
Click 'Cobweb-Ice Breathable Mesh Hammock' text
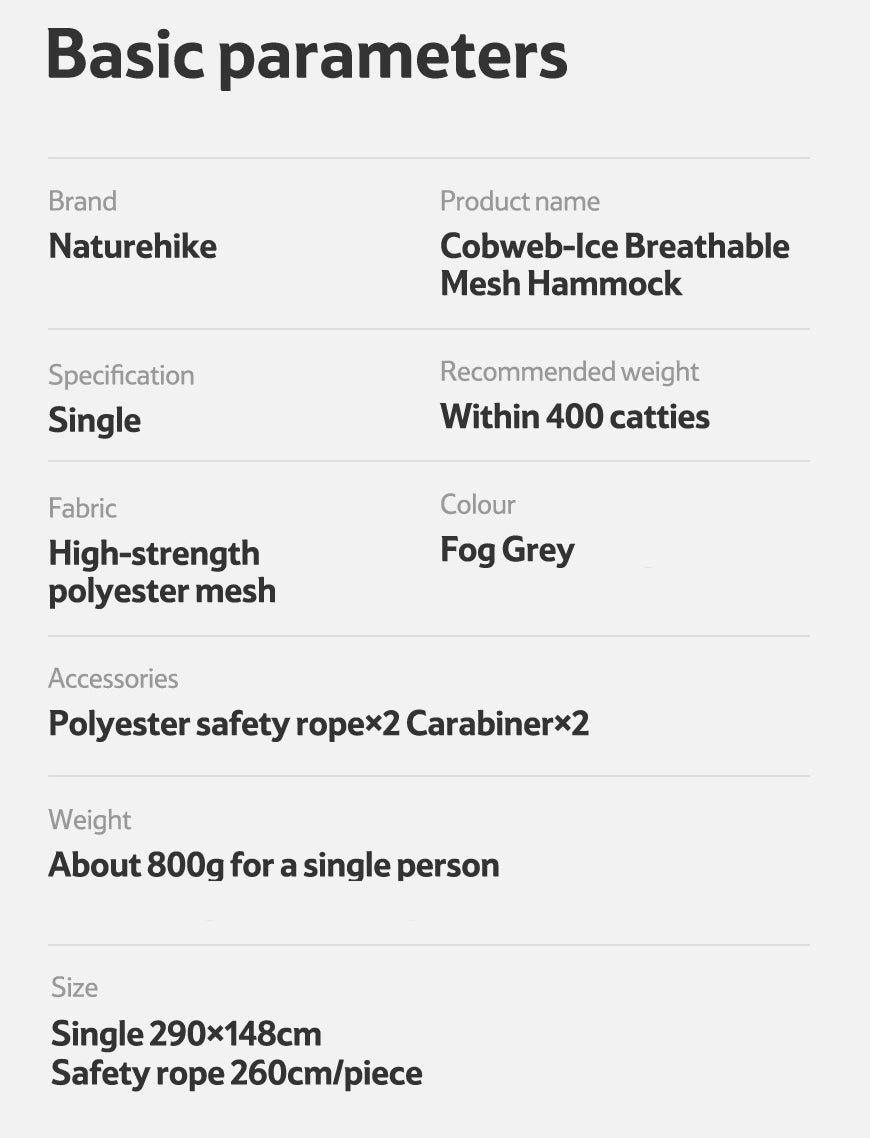615,265
